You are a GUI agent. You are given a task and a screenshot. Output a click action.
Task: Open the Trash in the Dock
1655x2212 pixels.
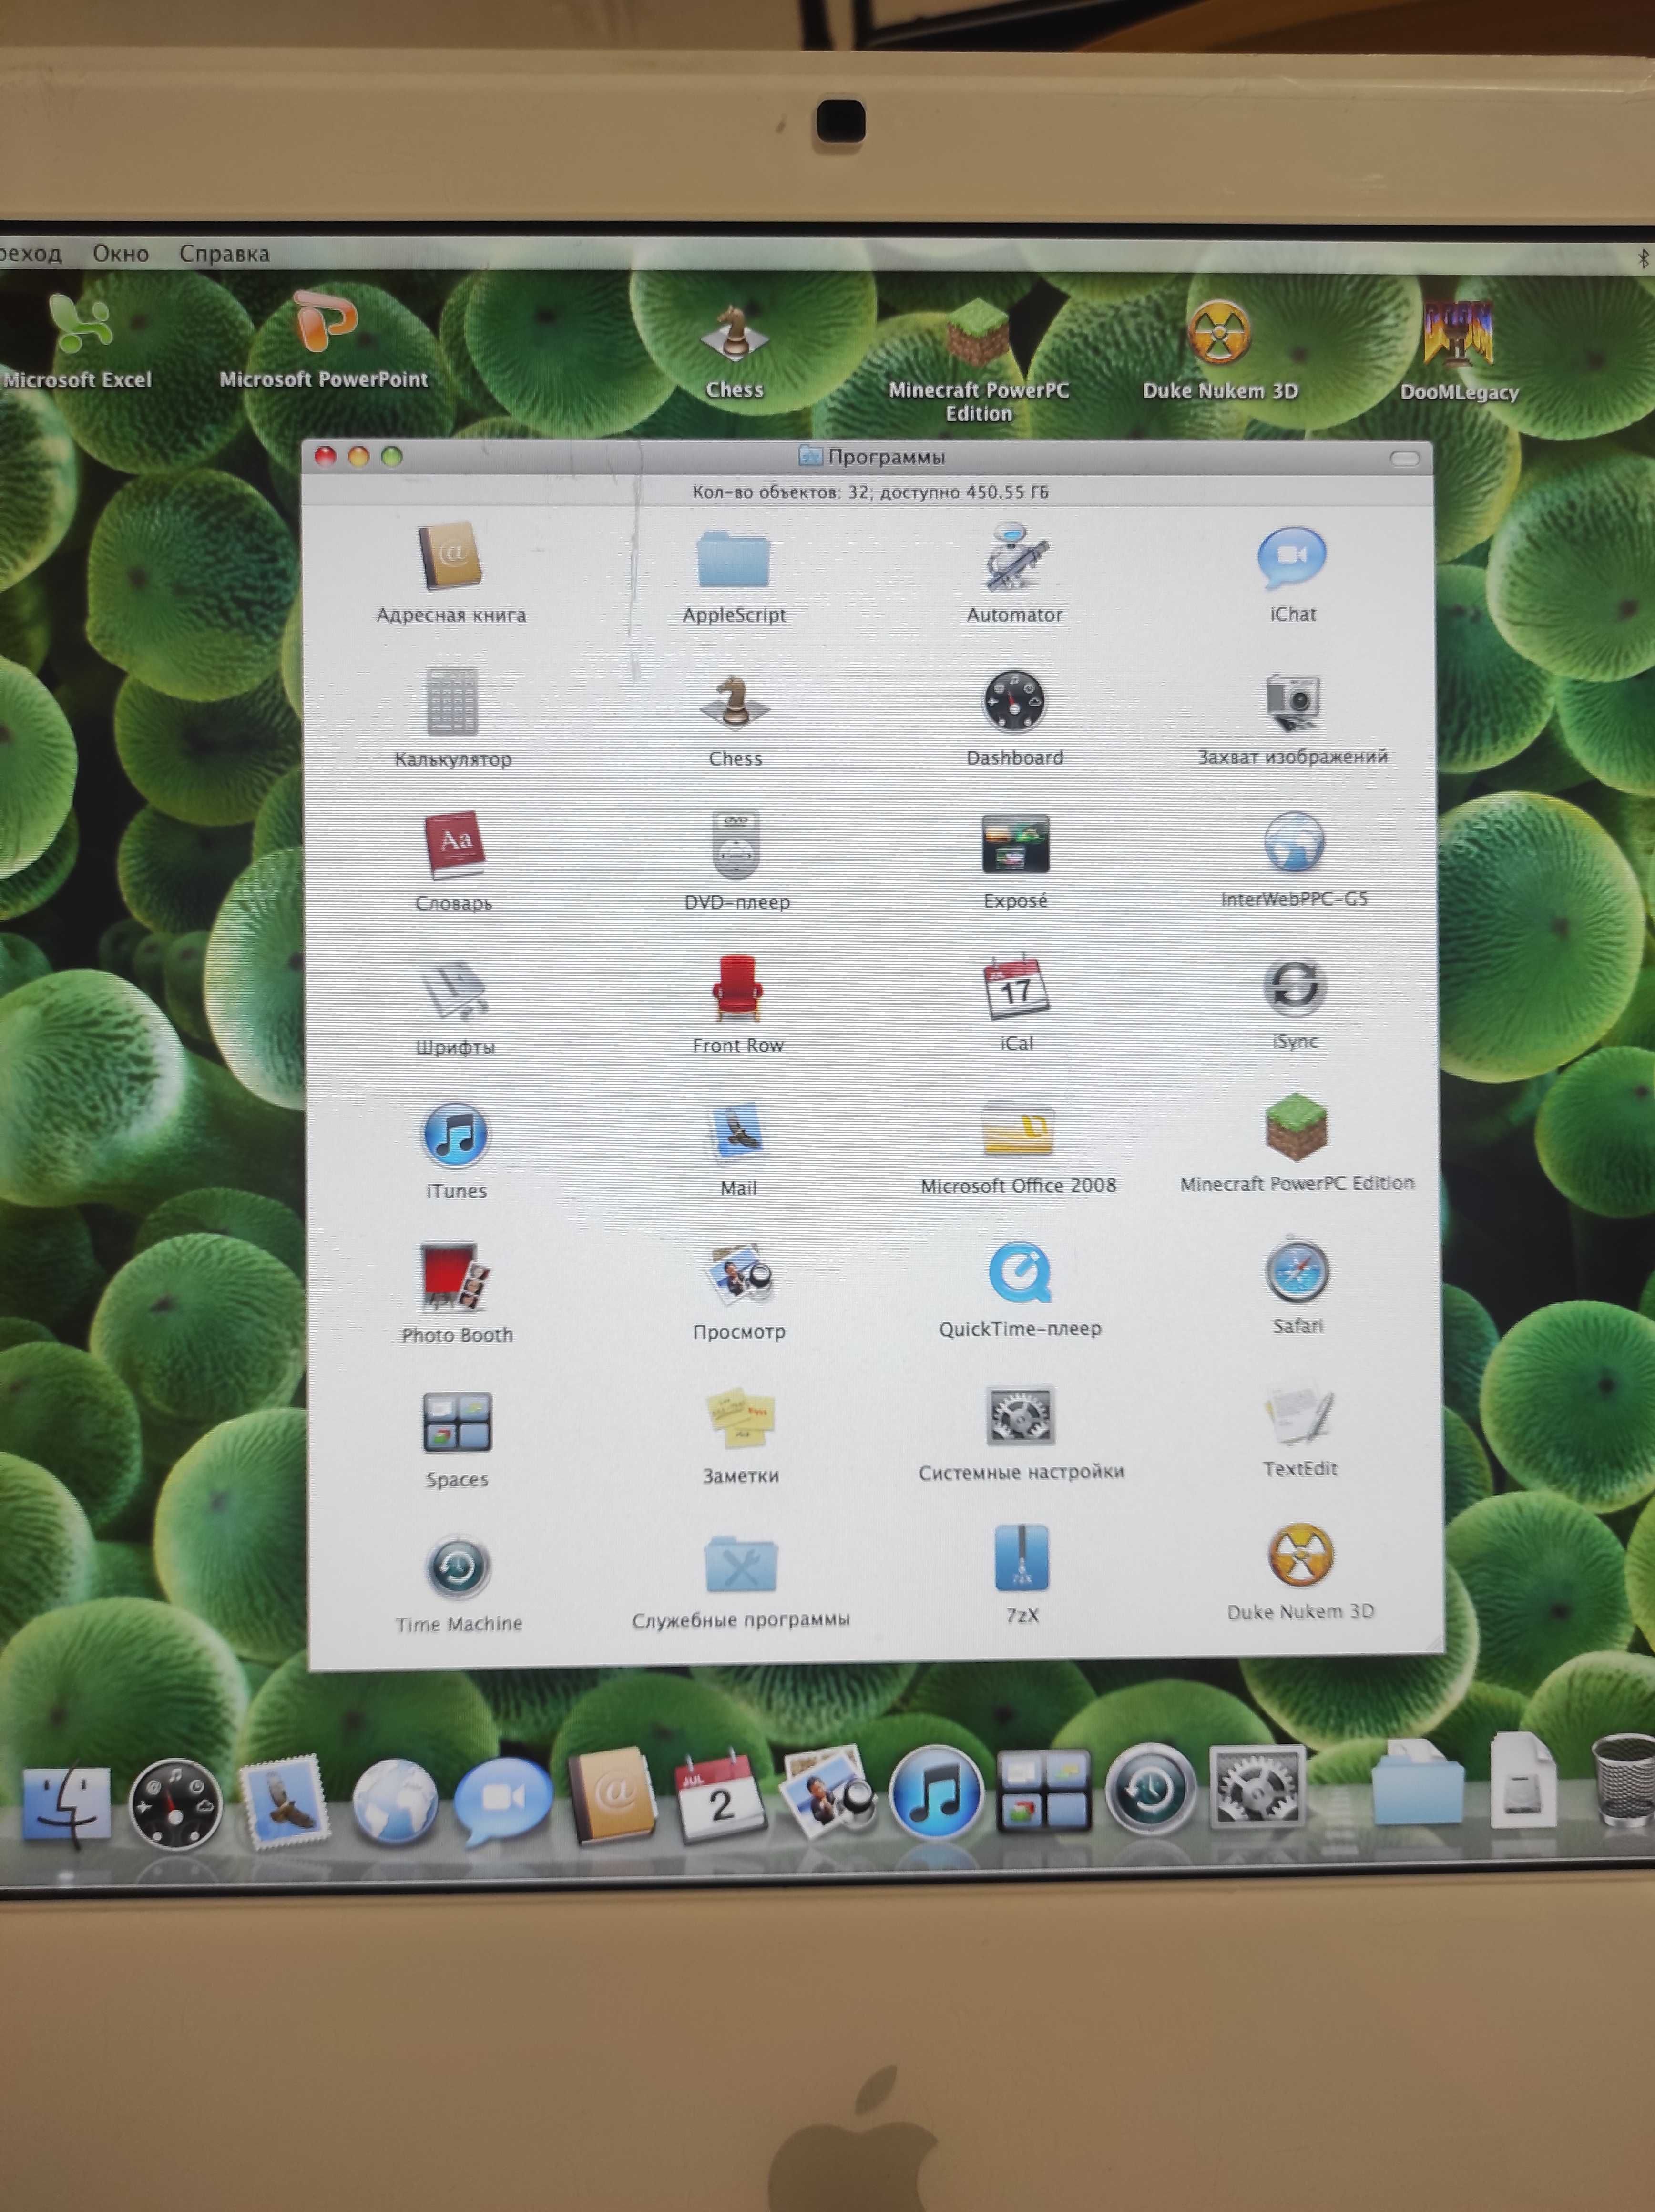(x=1624, y=1781)
